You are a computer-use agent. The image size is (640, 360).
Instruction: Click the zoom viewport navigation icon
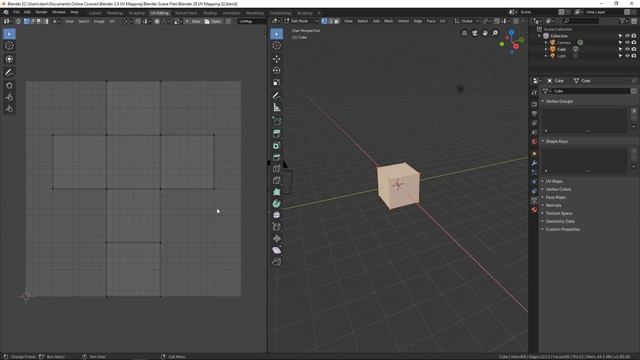point(495,33)
